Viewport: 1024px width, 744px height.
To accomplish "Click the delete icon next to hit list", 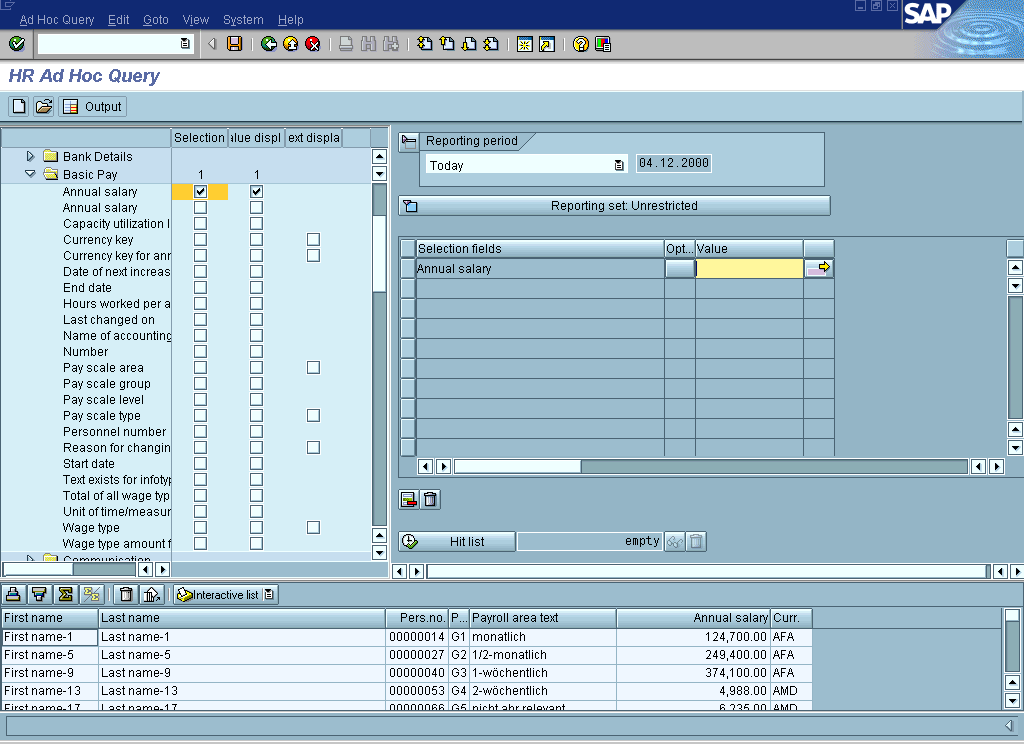I will [x=696, y=542].
